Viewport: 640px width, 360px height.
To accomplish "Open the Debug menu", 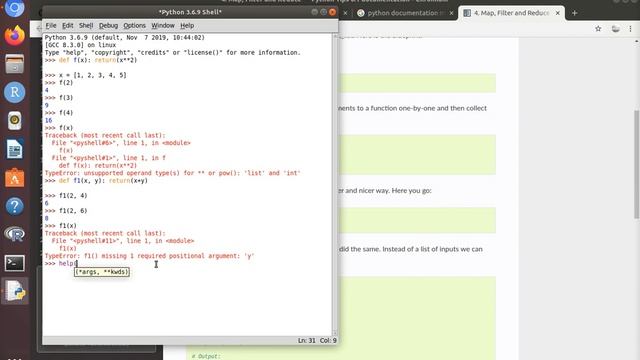I will pyautogui.click(x=108, y=25).
